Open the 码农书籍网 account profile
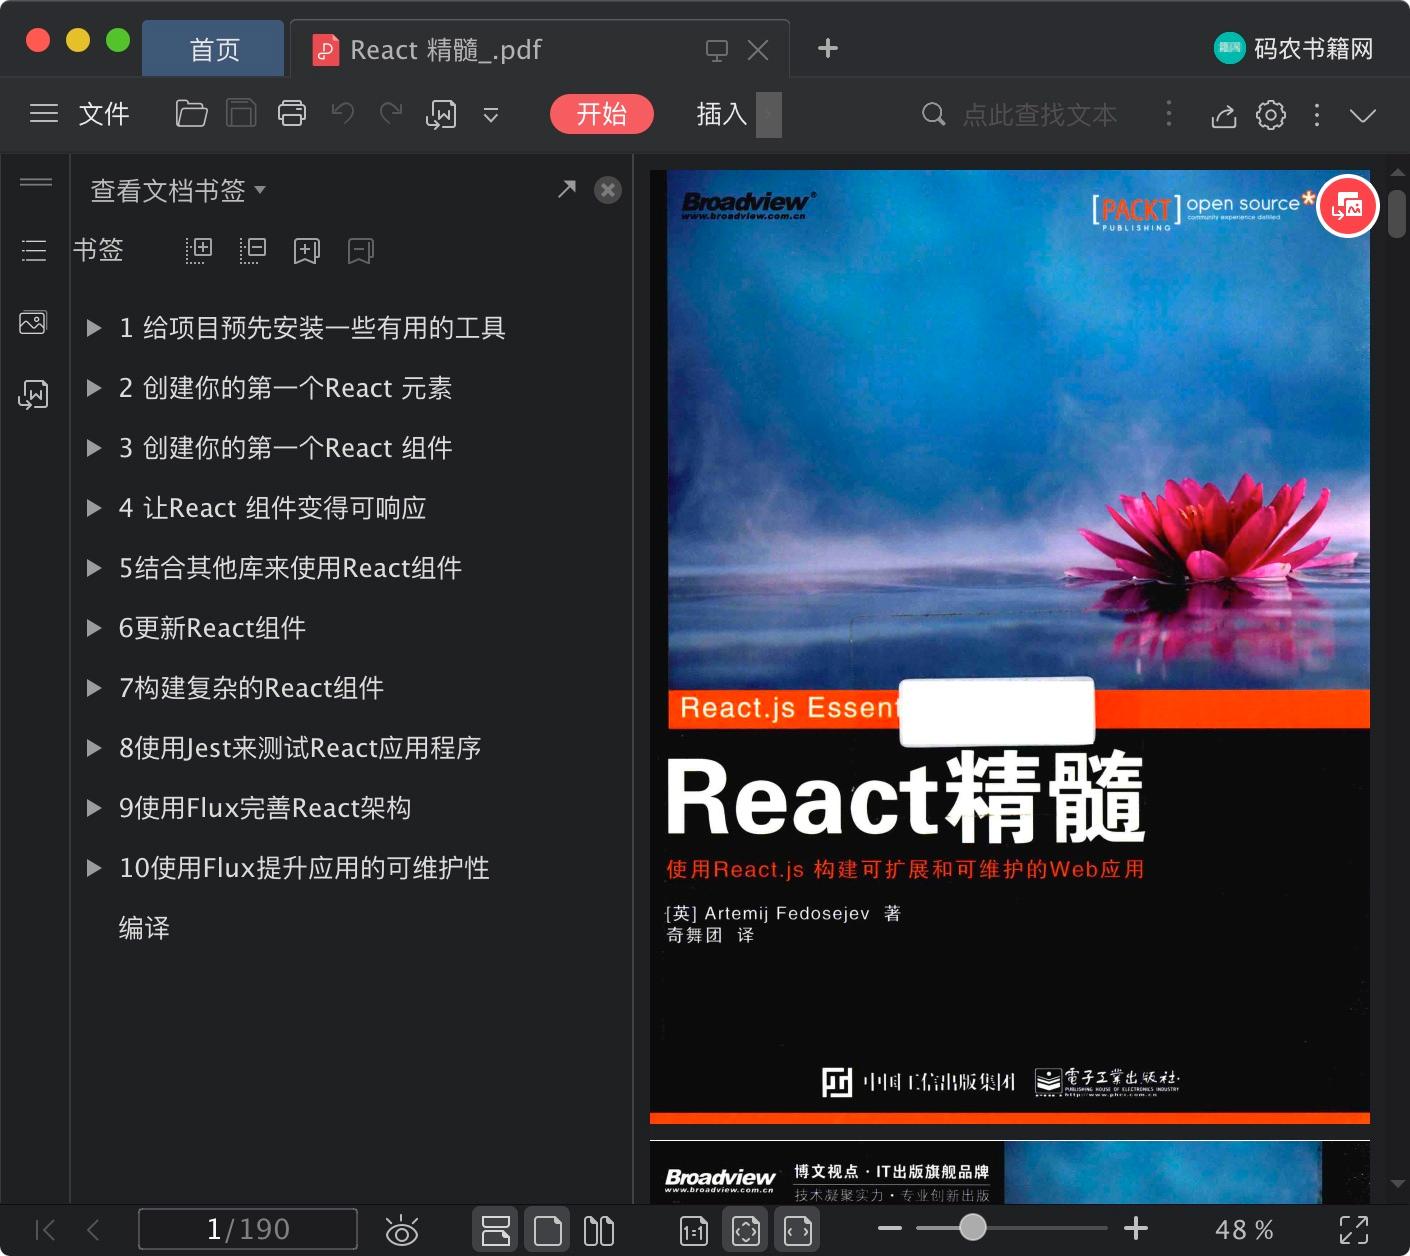Image resolution: width=1410 pixels, height=1256 pixels. pyautogui.click(x=1294, y=48)
